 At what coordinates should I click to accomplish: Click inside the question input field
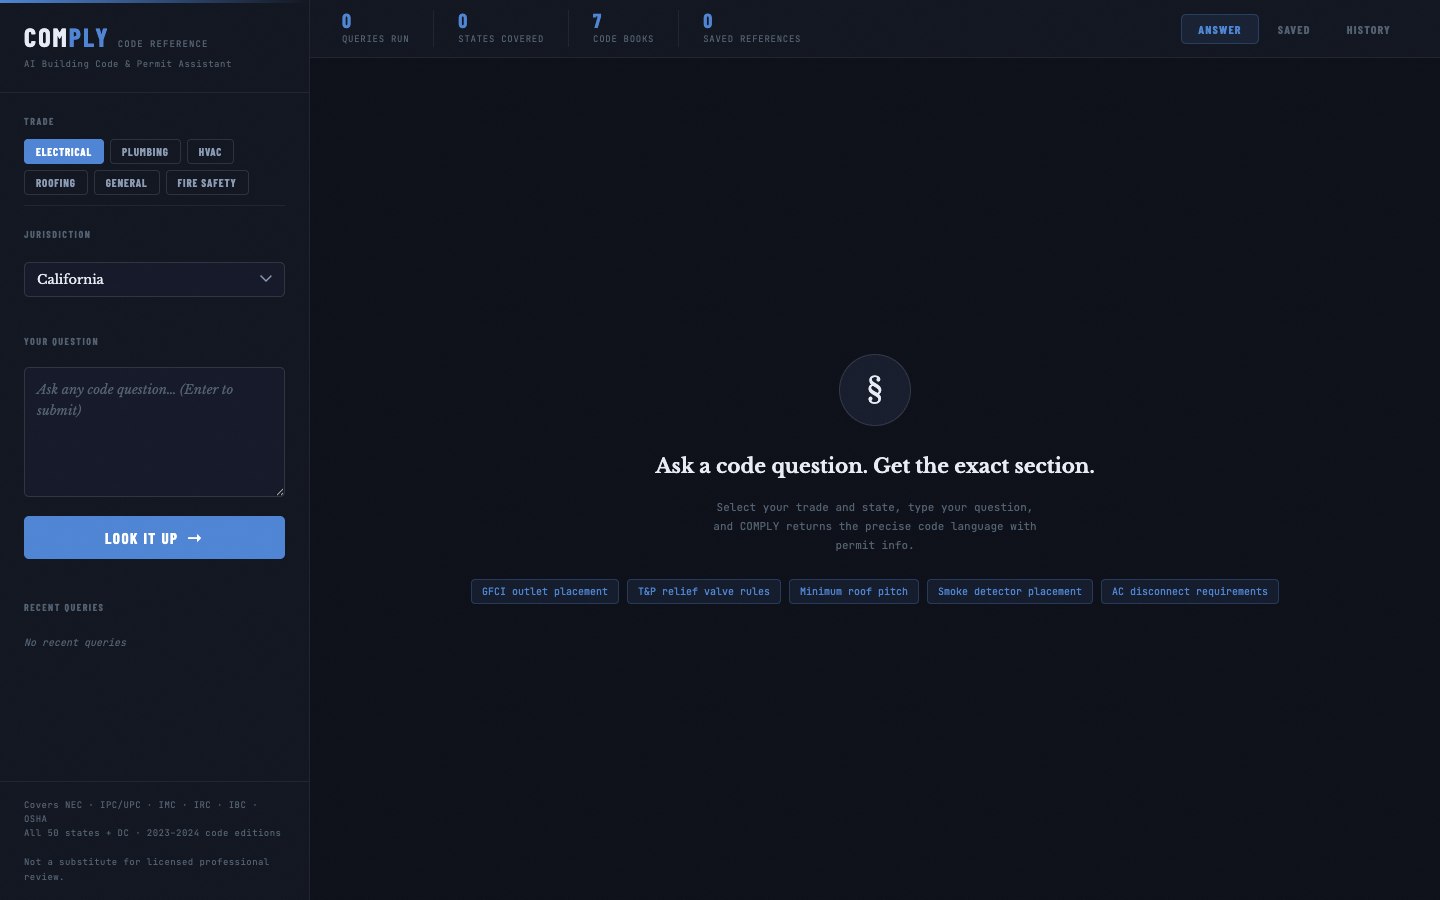point(154,432)
